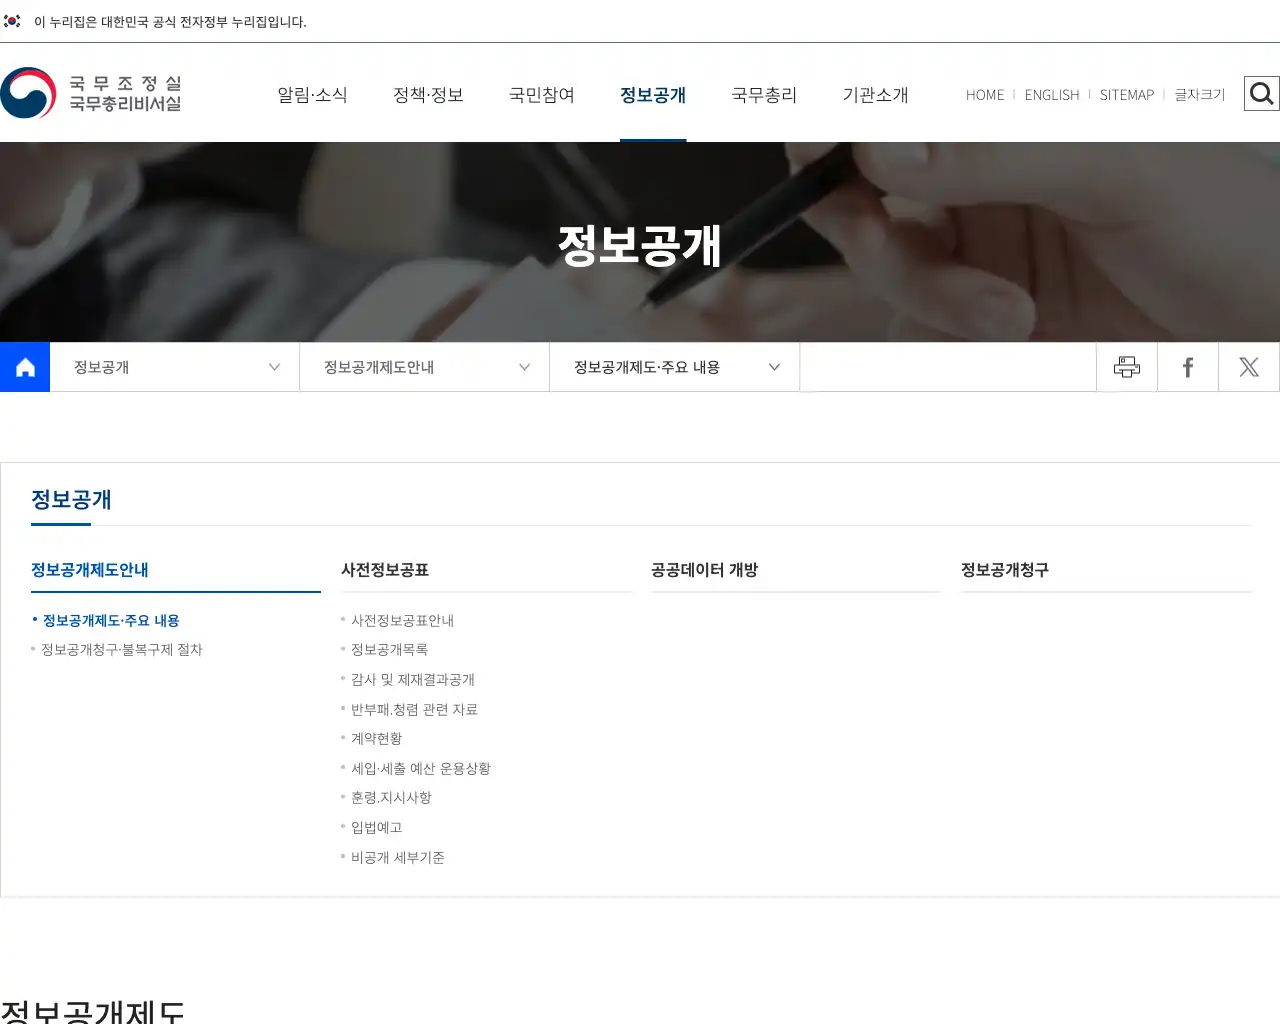
Task: Select the 정보공개제도안내 section heading
Action: [90, 570]
